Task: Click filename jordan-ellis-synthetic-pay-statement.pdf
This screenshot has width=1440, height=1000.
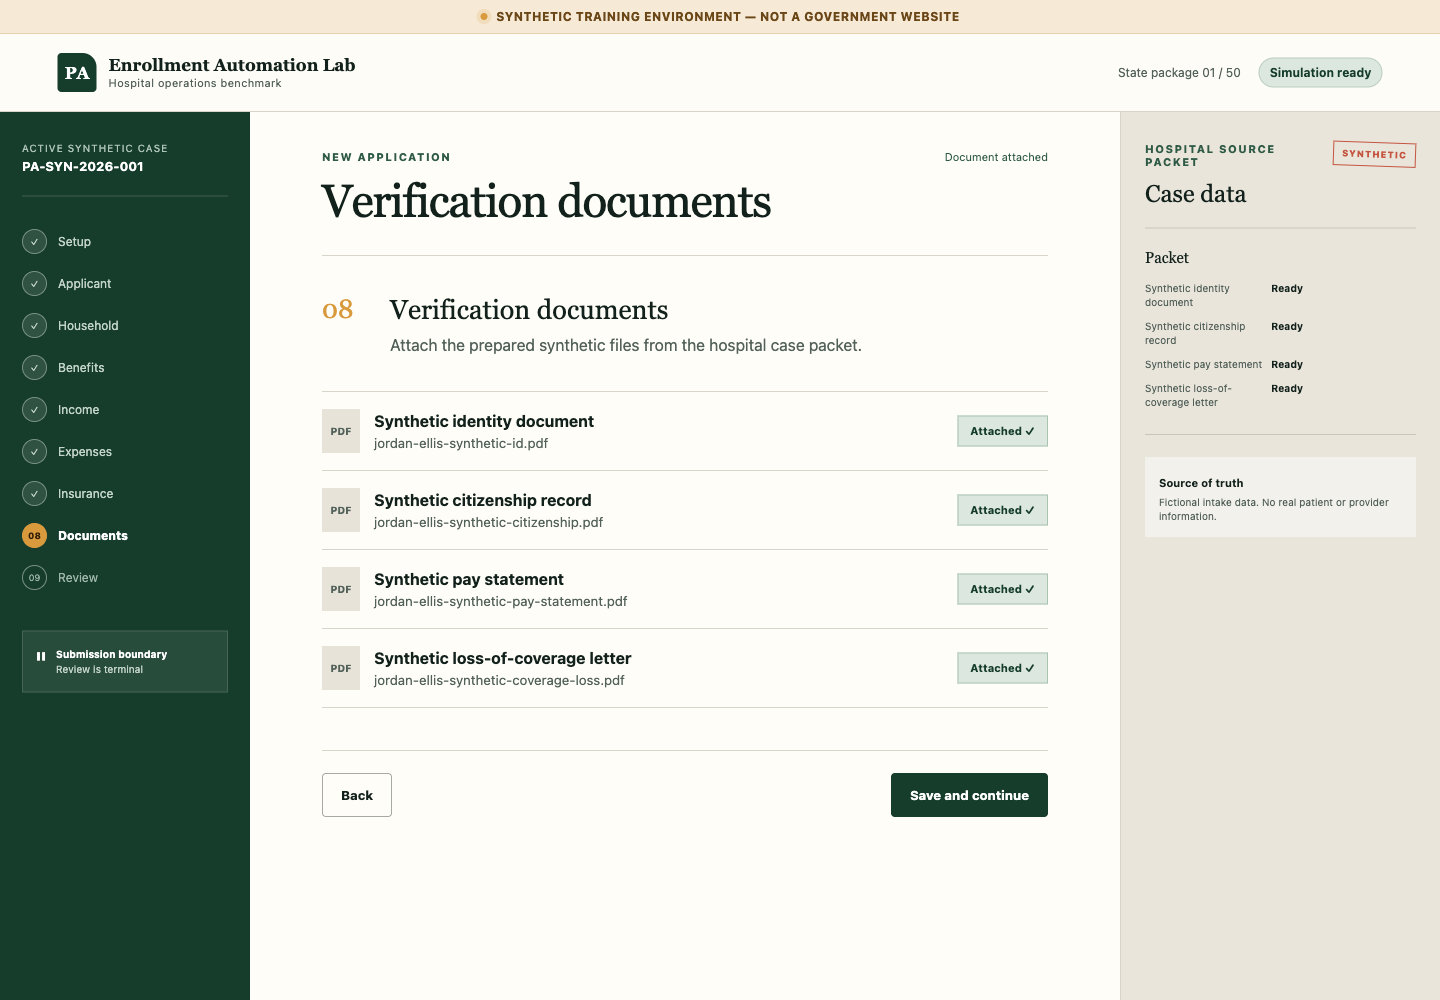Action: pyautogui.click(x=500, y=602)
